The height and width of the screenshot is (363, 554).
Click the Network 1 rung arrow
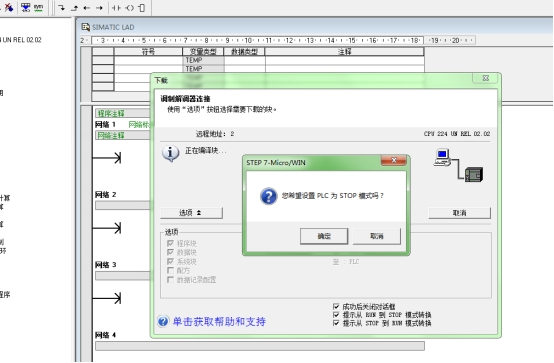point(107,158)
